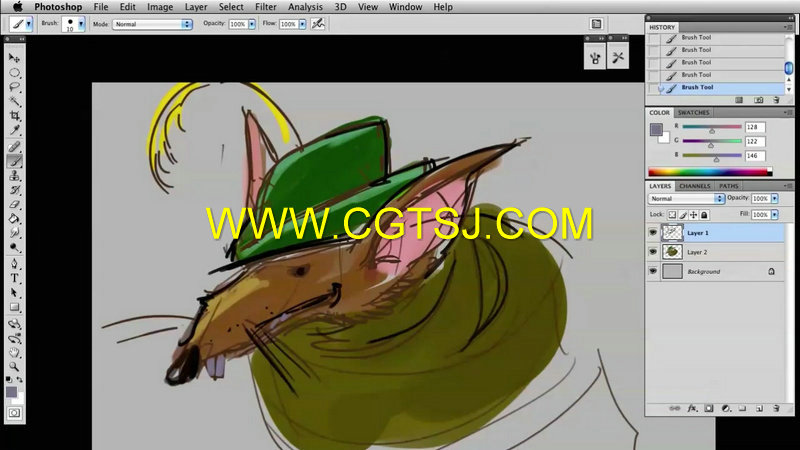The height and width of the screenshot is (450, 800).
Task: Toggle lock all for layer
Action: (x=704, y=215)
